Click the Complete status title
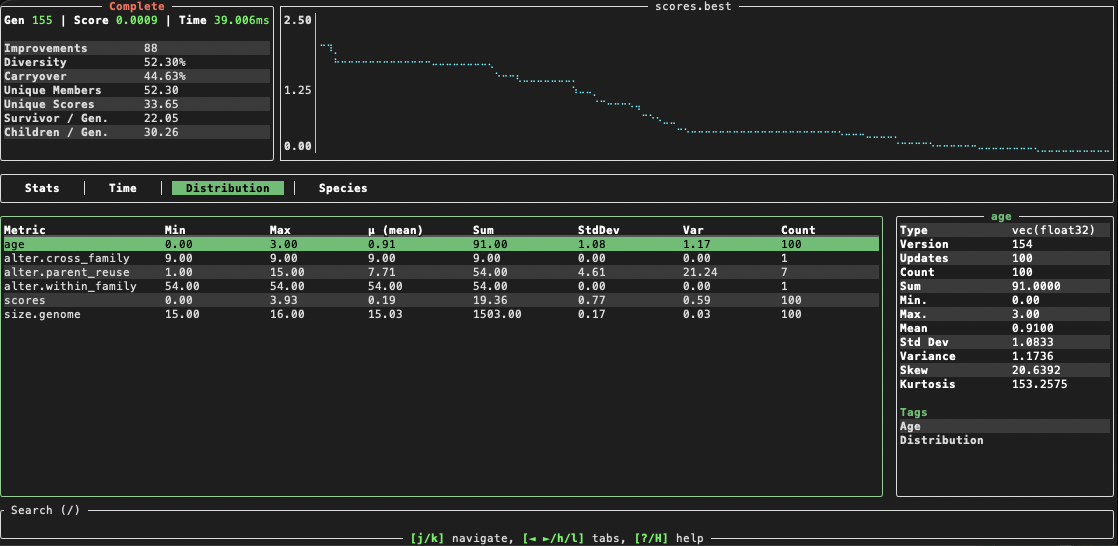The height and width of the screenshot is (546, 1118). pyautogui.click(x=136, y=6)
